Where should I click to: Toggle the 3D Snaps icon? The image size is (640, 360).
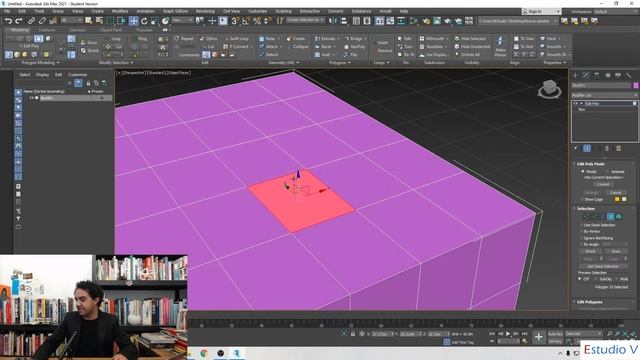pyautogui.click(x=235, y=21)
